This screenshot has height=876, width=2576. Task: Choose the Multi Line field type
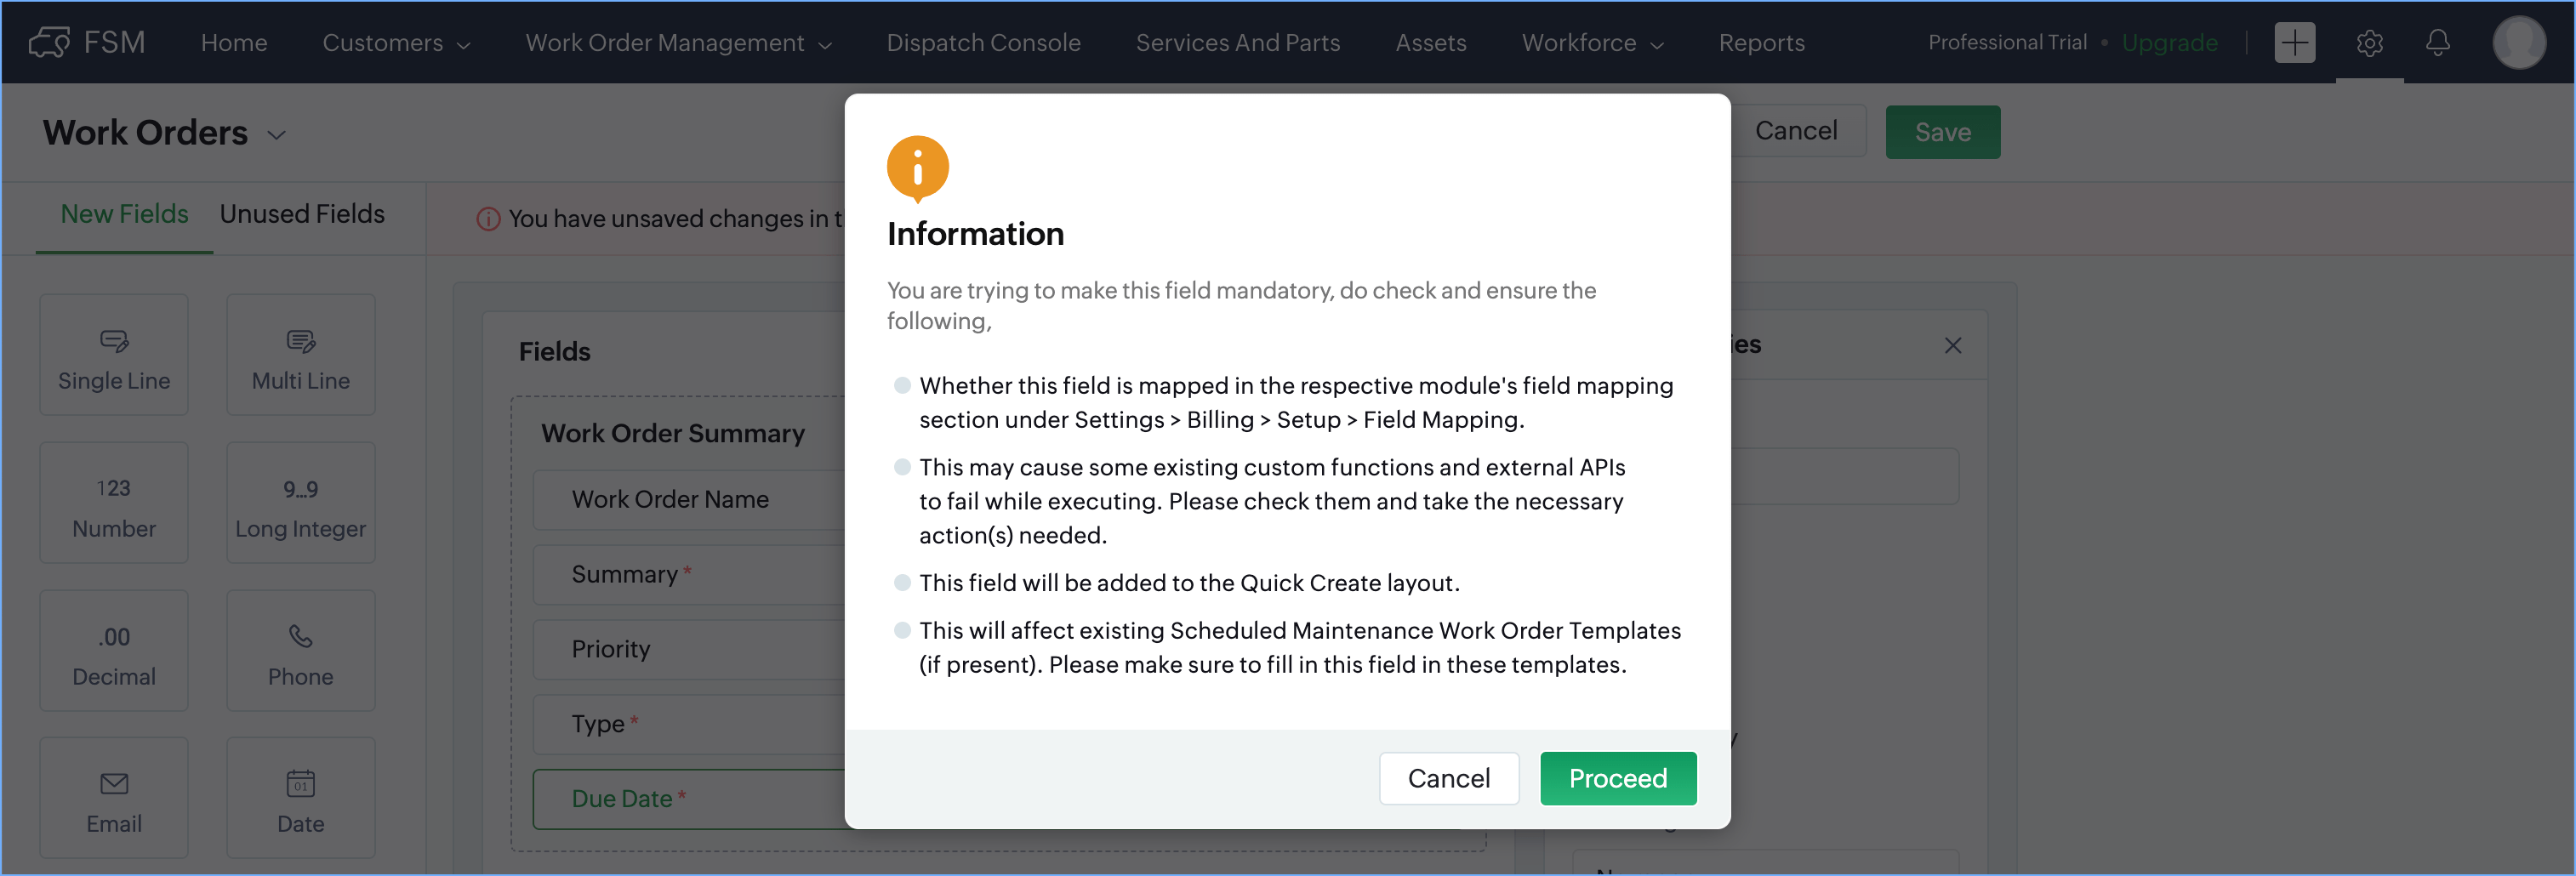pos(300,355)
